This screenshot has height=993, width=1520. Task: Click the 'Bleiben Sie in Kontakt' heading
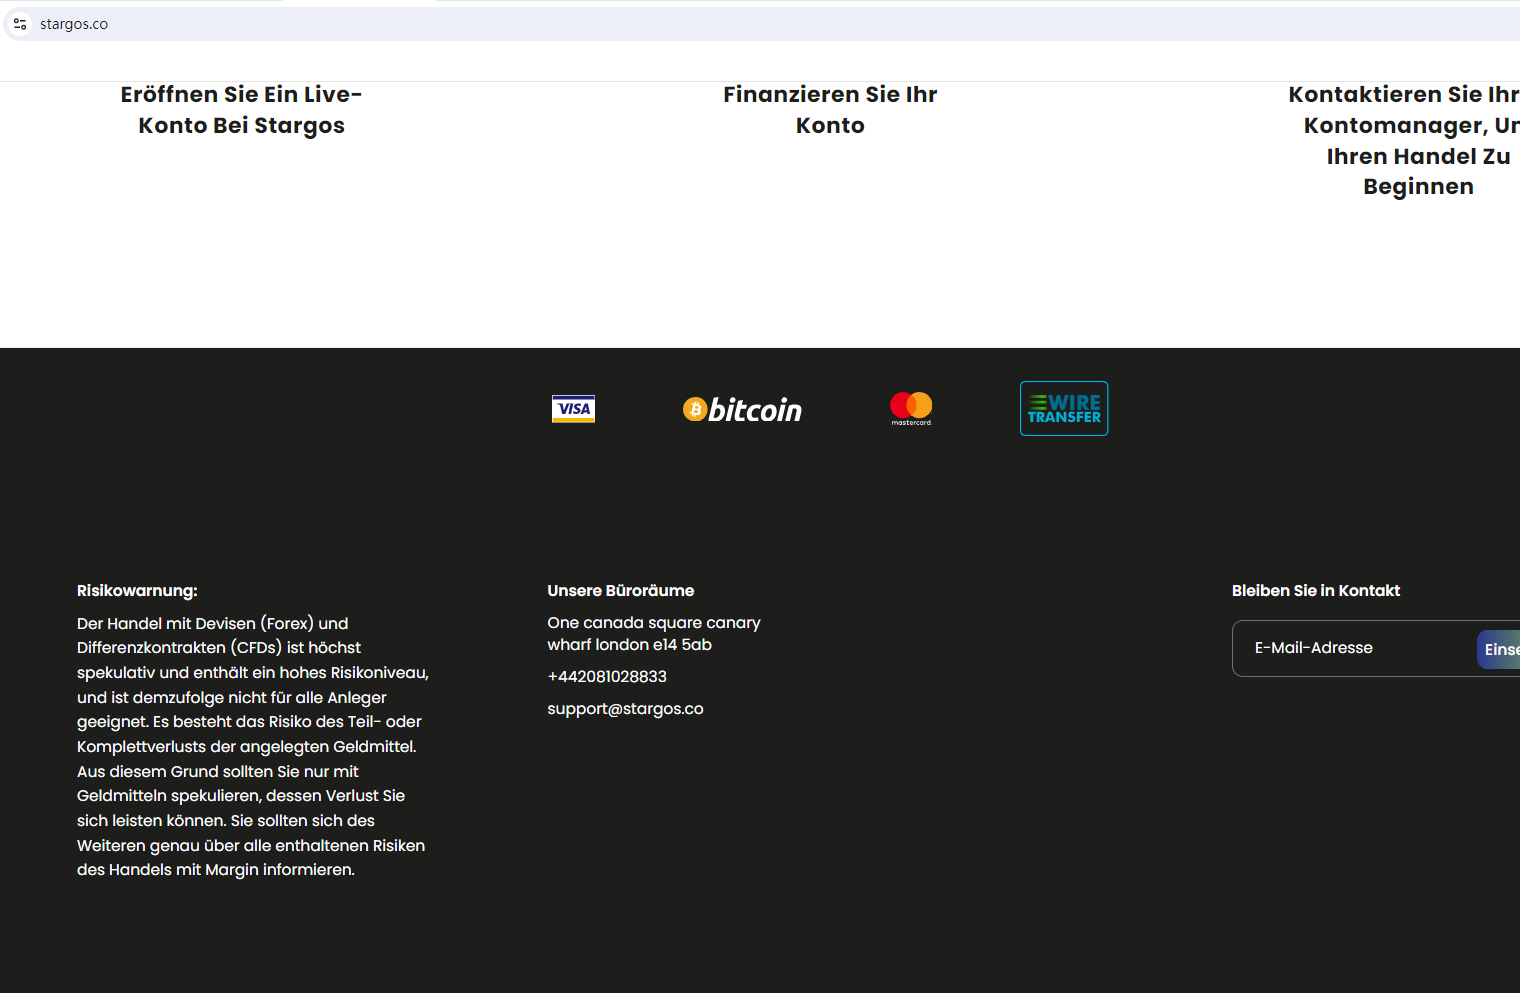[1315, 591]
